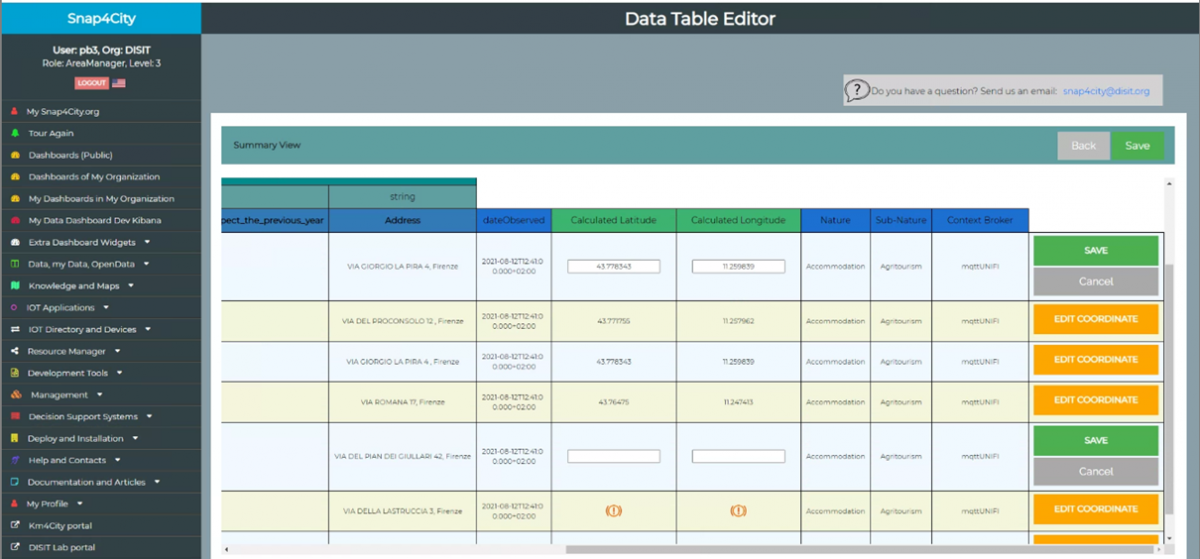
Task: Click the US flag language icon
Action: [x=118, y=83]
